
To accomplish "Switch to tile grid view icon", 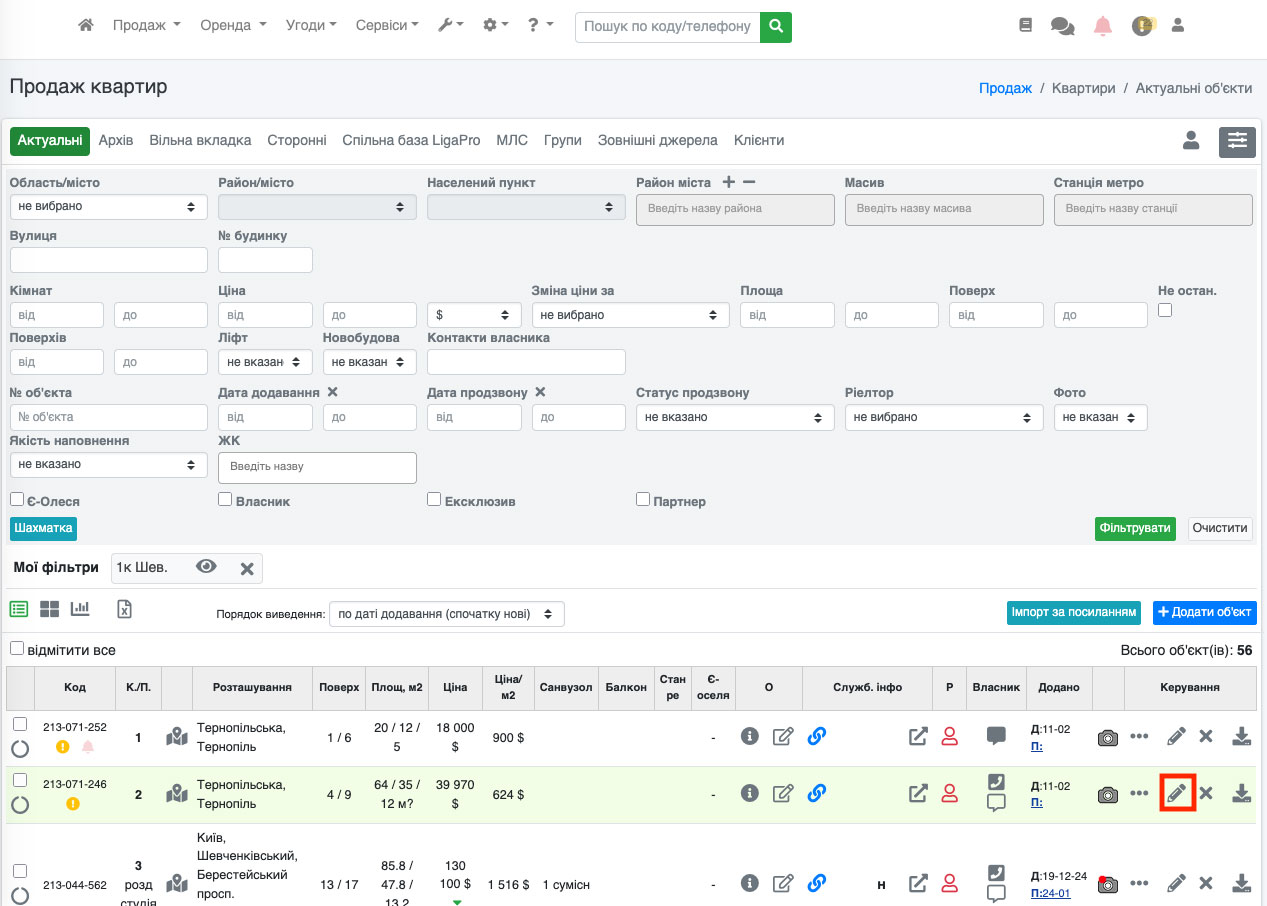I will (50, 609).
